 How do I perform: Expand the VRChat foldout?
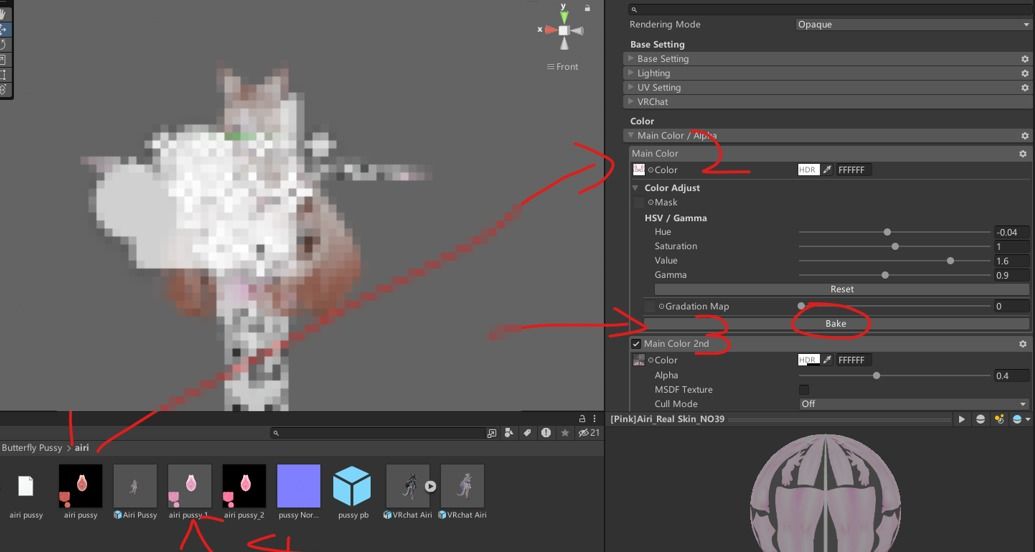(x=631, y=102)
